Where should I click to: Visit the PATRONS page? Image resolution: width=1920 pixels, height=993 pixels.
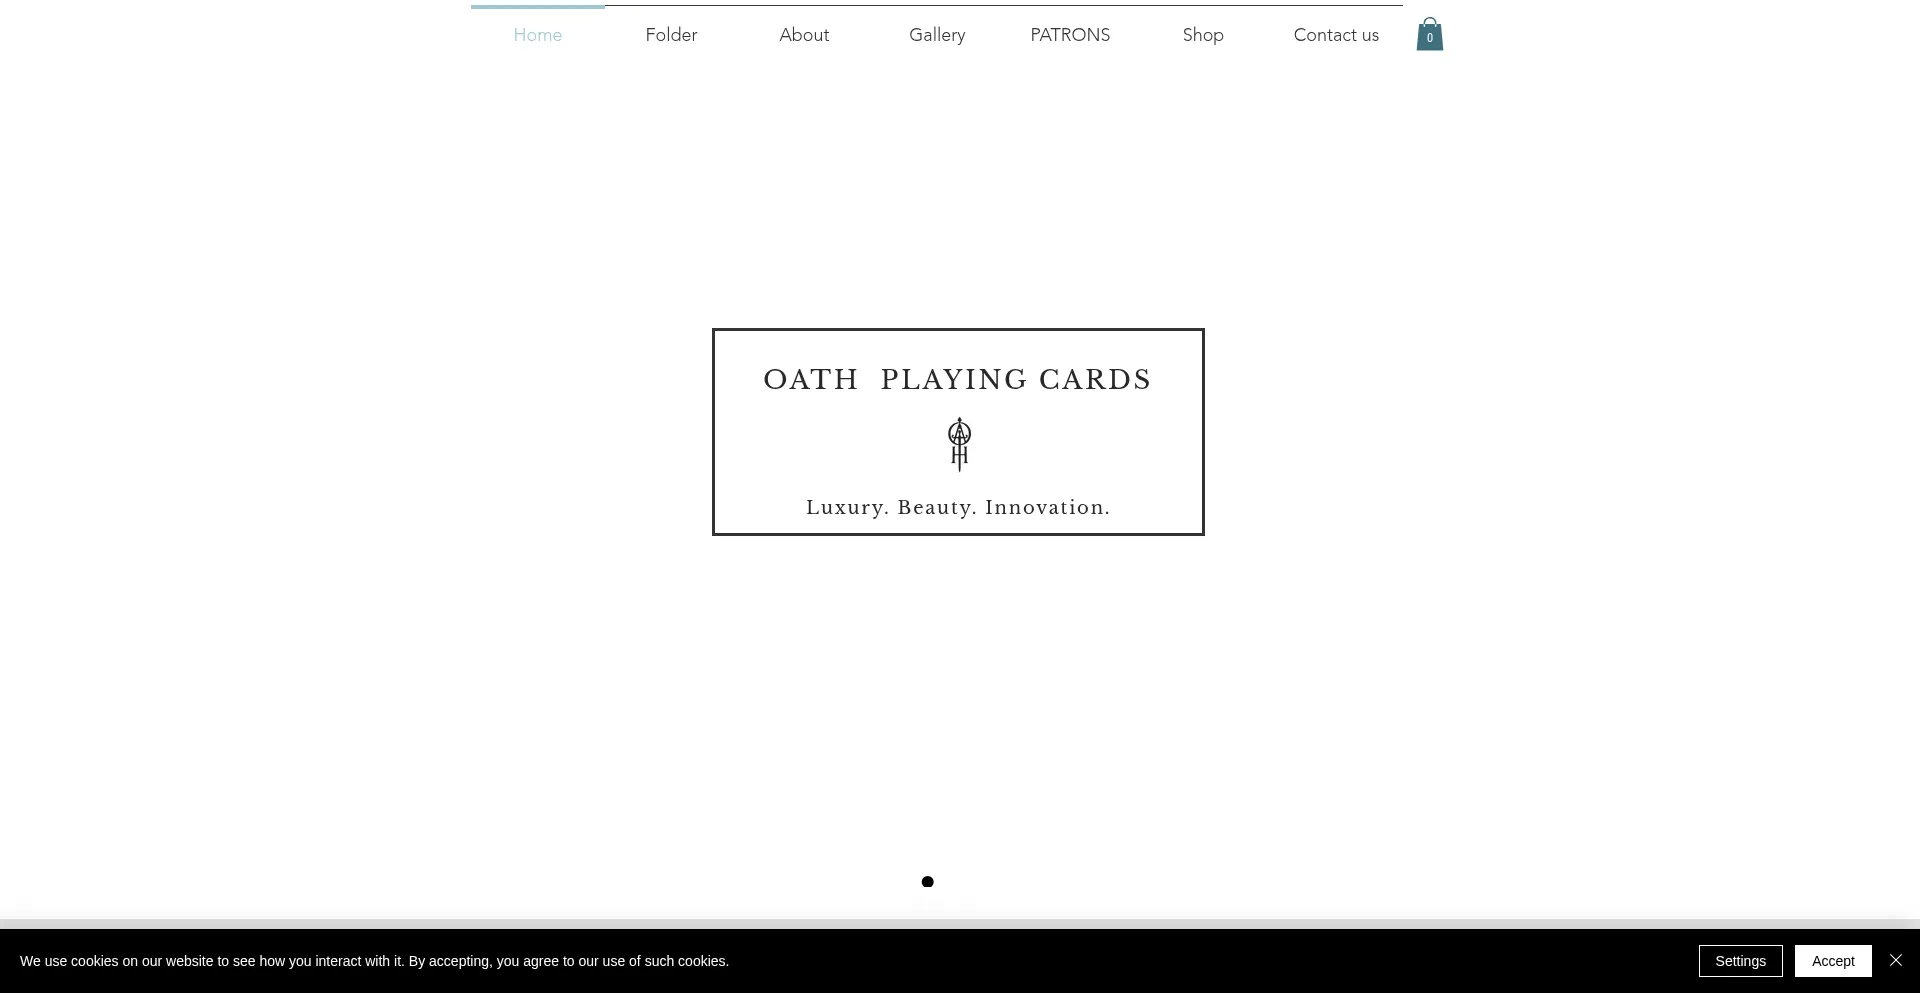click(x=1069, y=34)
